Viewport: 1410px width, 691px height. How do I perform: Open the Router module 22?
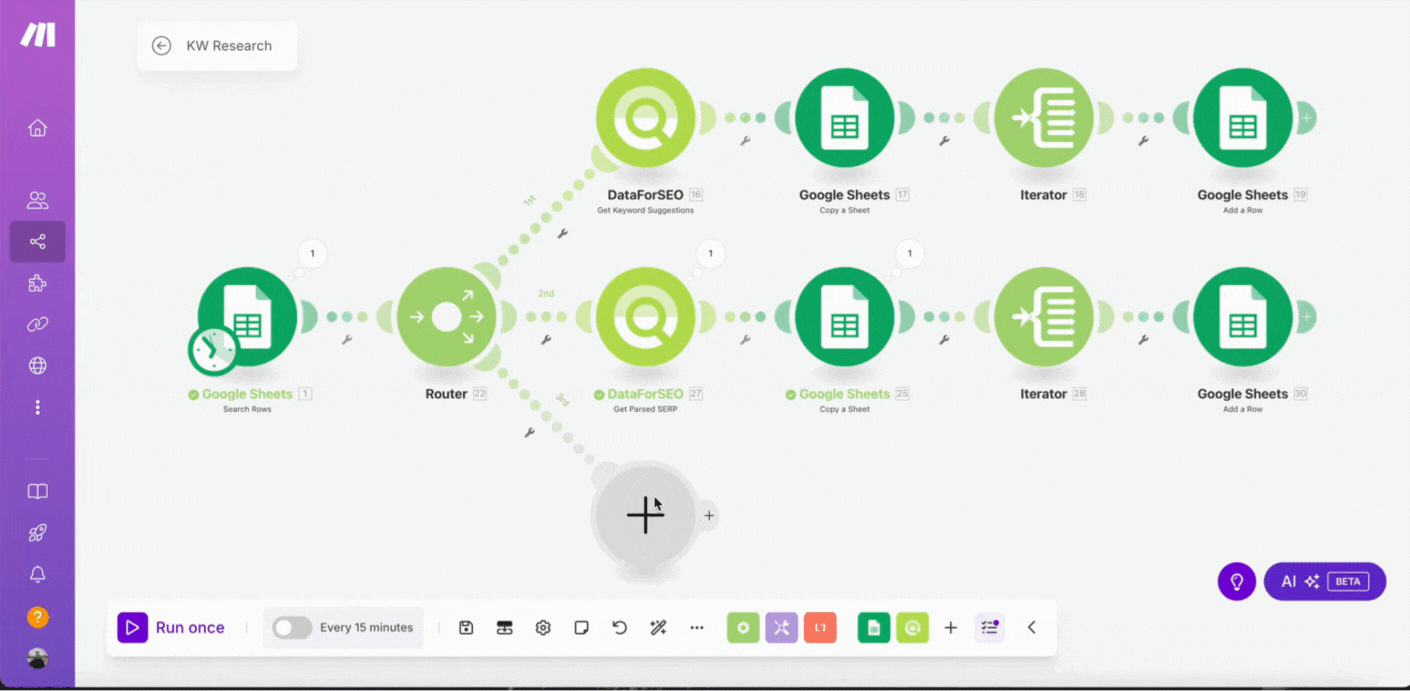(446, 317)
